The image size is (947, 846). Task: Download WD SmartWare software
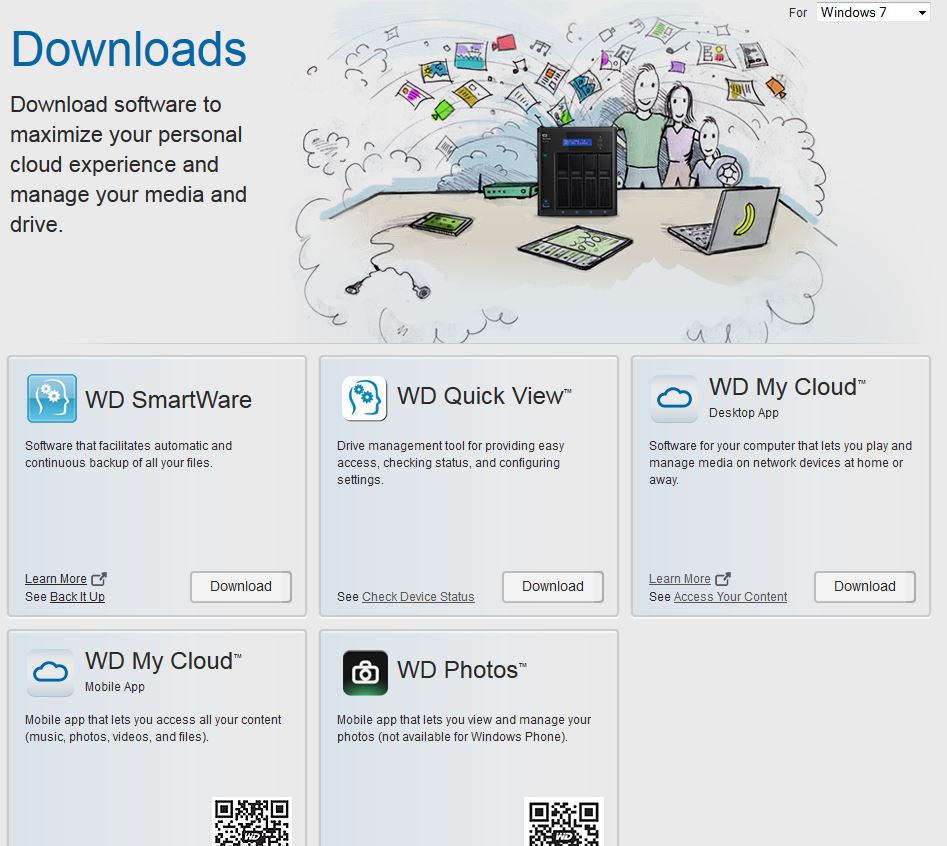pyautogui.click(x=241, y=586)
